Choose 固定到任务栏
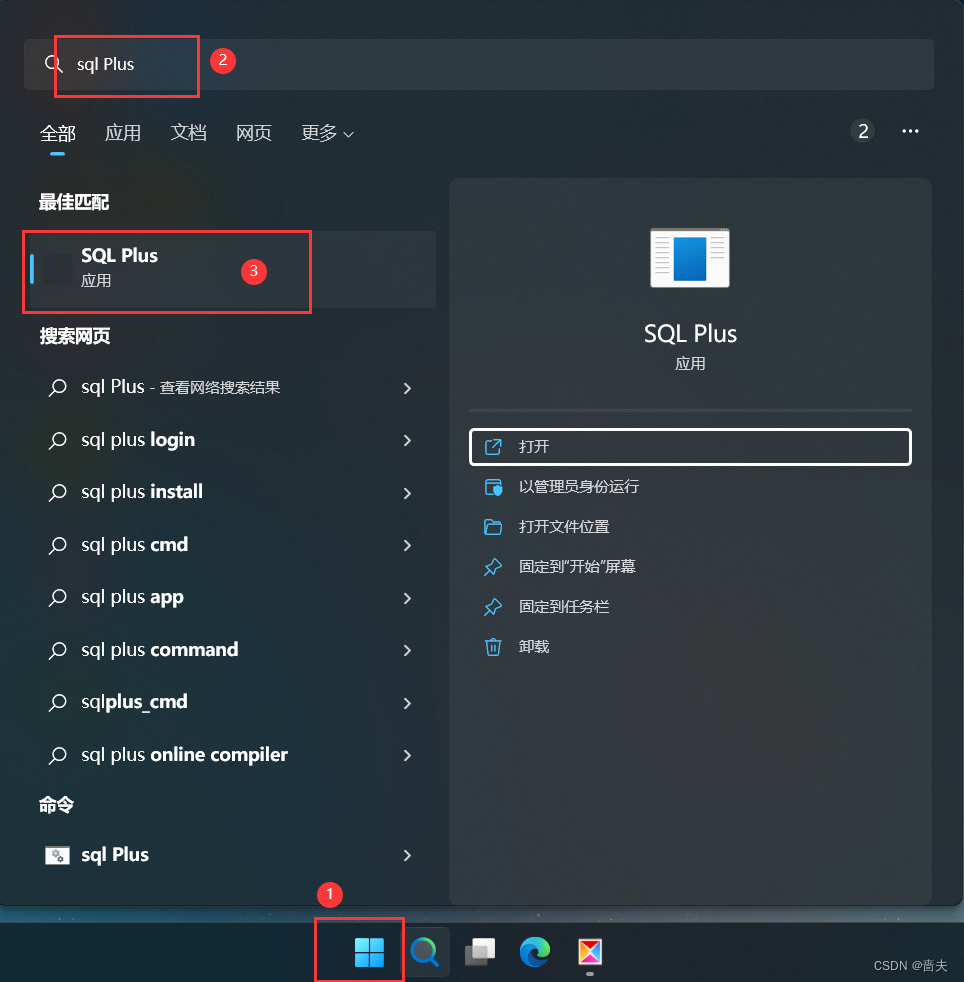 (690, 607)
